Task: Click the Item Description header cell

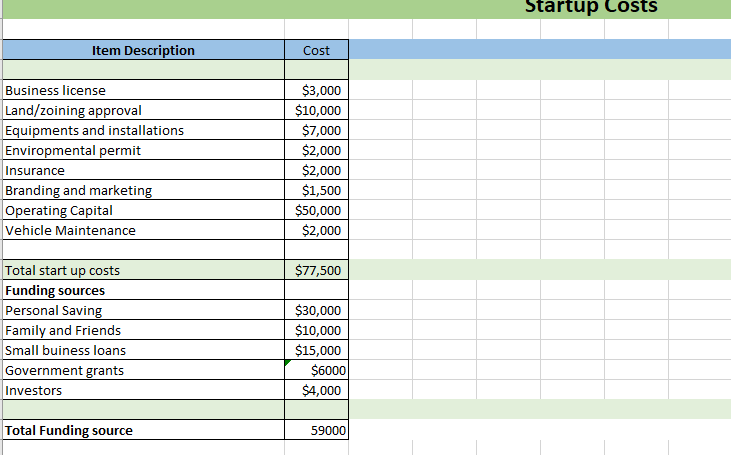Action: coord(143,50)
